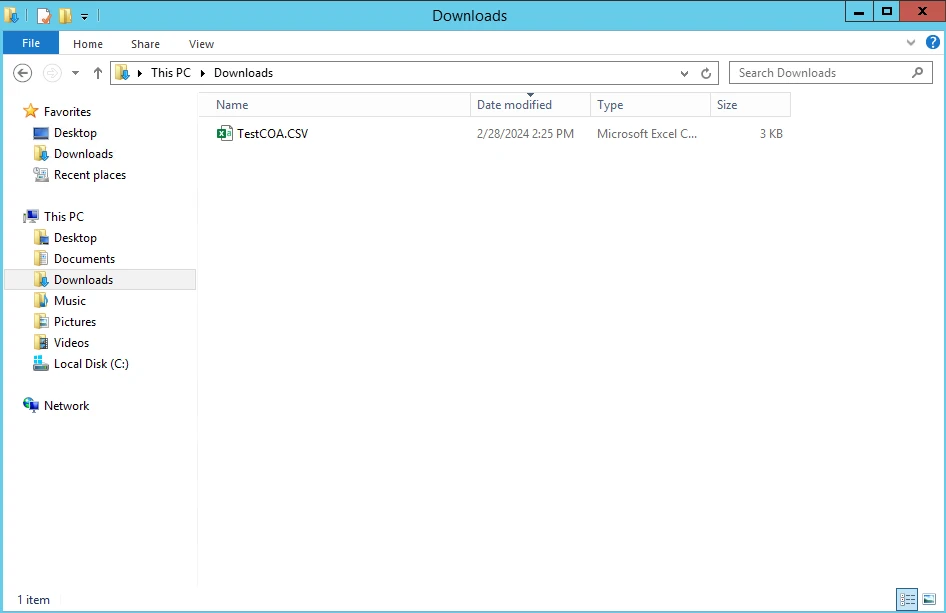
Task: Click the folder icon in address bar
Action: click(x=122, y=73)
